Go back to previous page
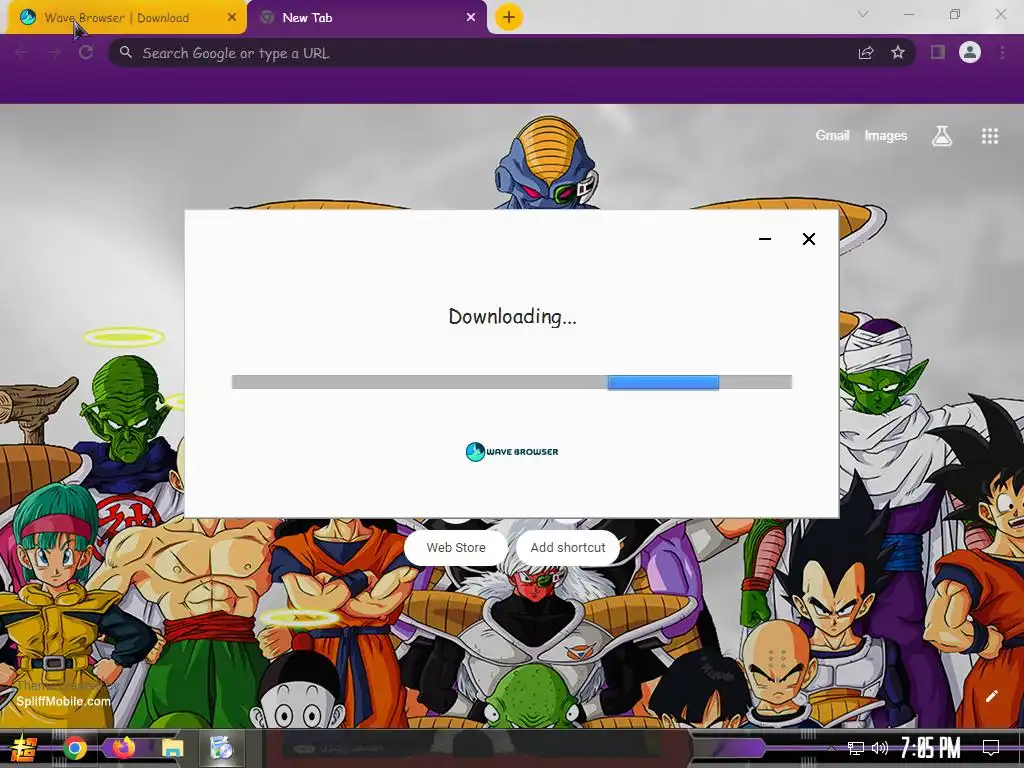Screen dimensions: 1024x768 pyautogui.click(x=22, y=53)
